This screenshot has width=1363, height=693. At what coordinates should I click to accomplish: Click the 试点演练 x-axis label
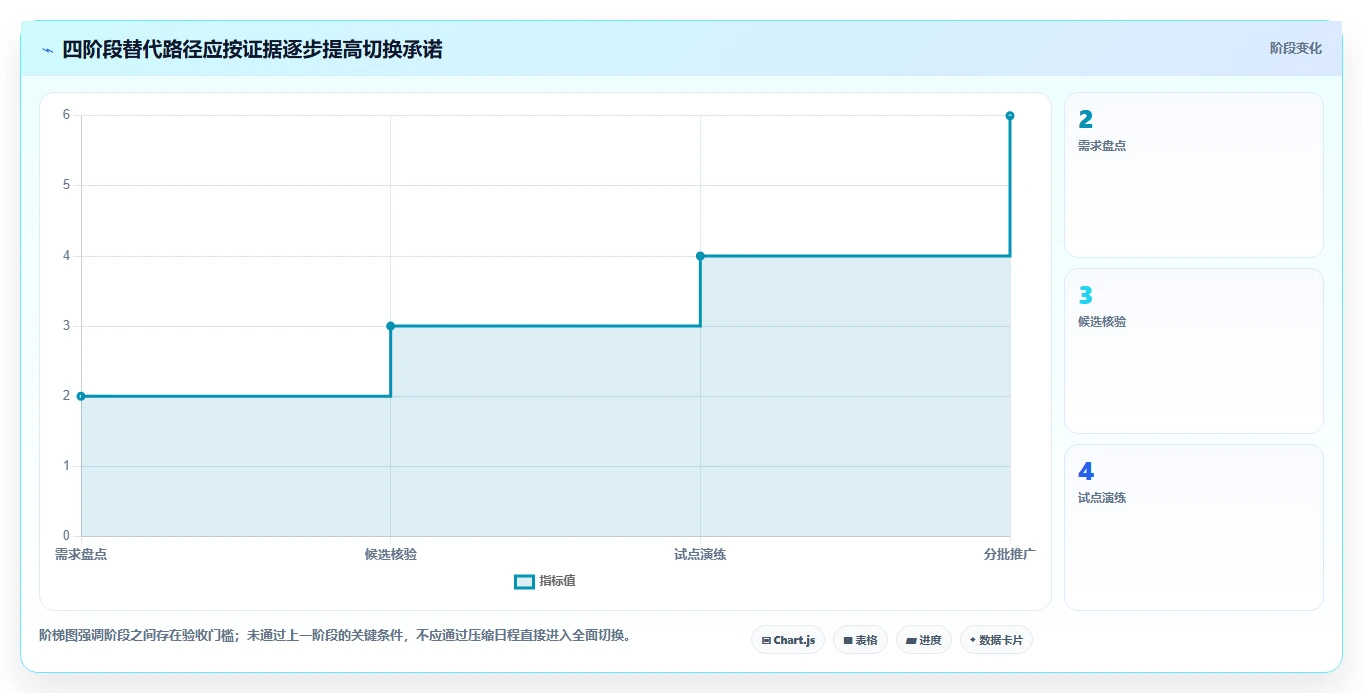click(x=700, y=554)
